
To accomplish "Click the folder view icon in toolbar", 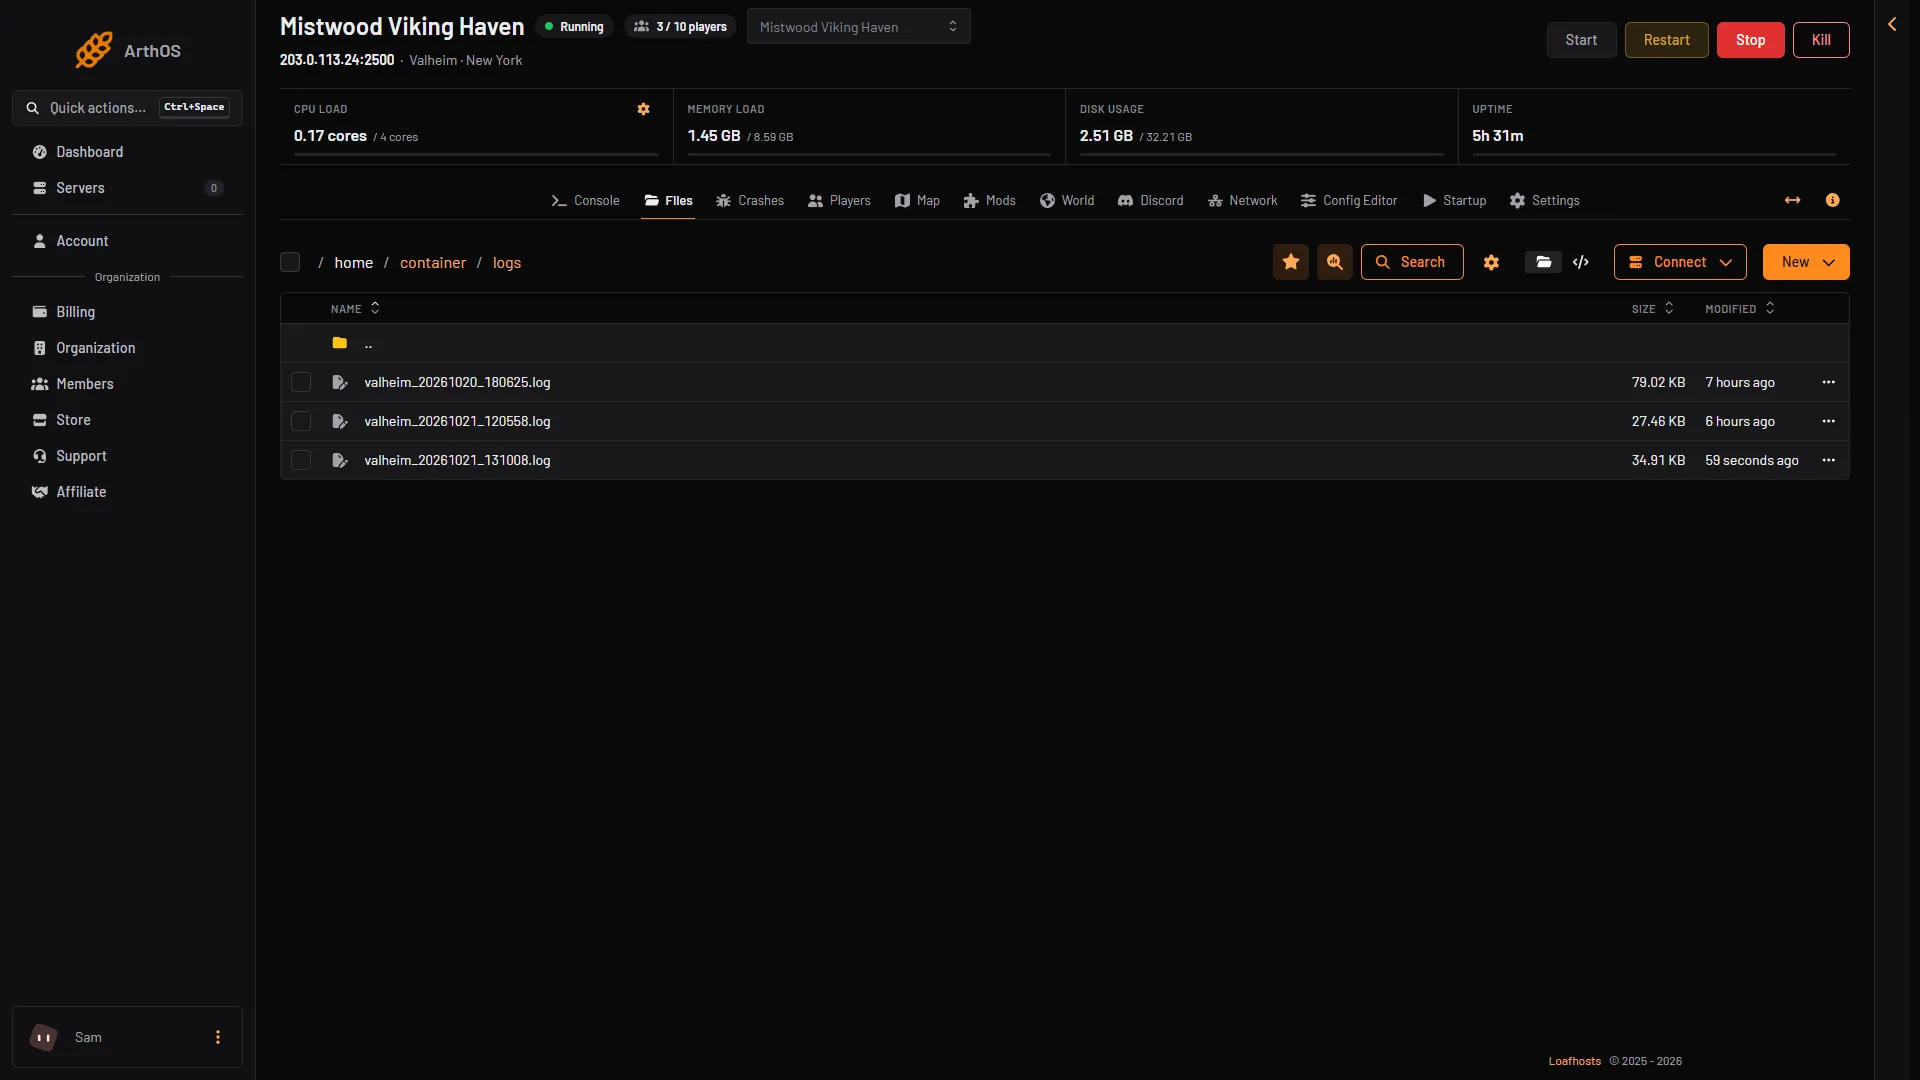I will (x=1544, y=262).
